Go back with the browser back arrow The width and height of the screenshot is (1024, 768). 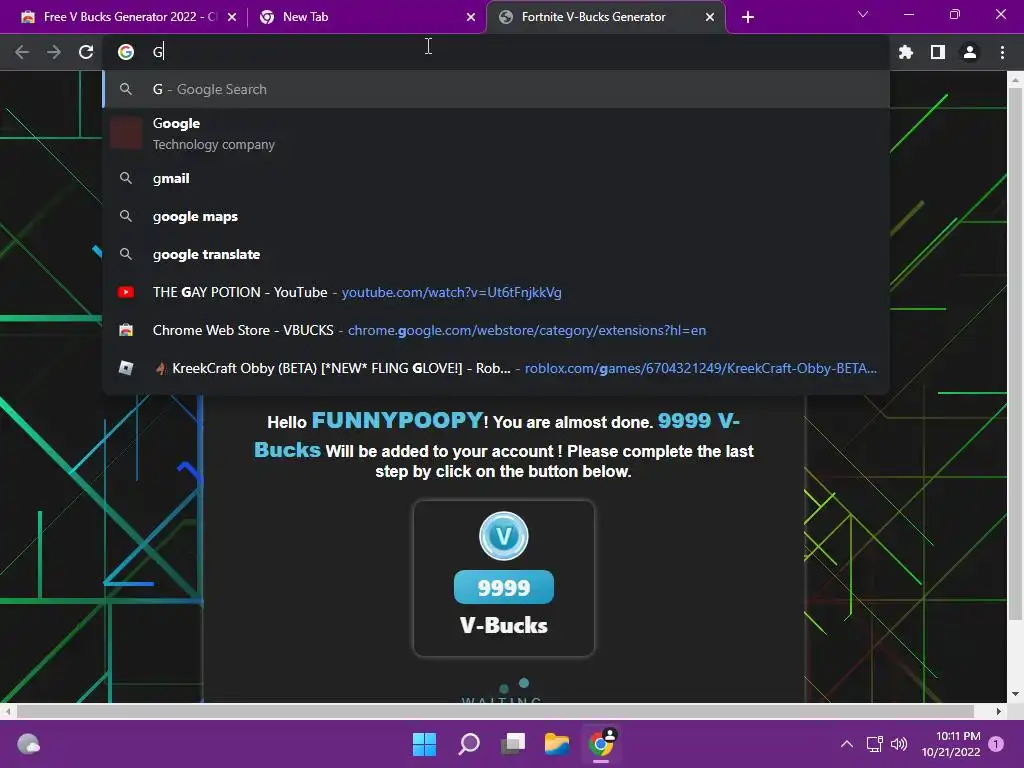coord(22,52)
